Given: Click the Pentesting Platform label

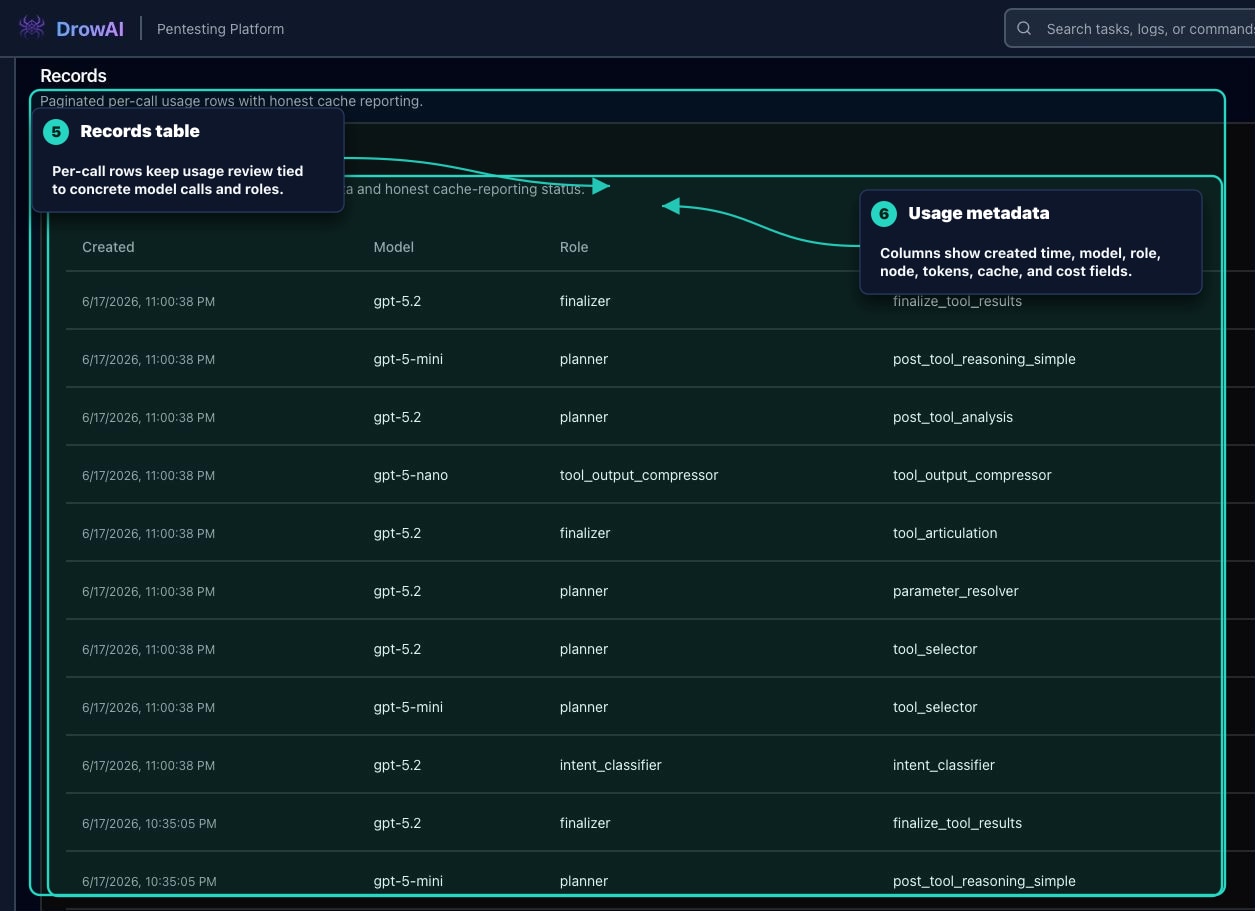Looking at the screenshot, I should 220,29.
